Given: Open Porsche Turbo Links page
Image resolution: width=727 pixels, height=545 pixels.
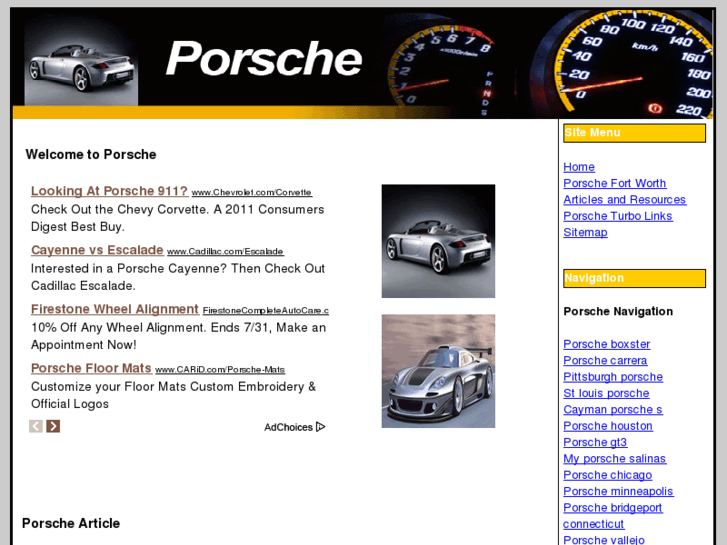Looking at the screenshot, I should (x=618, y=216).
